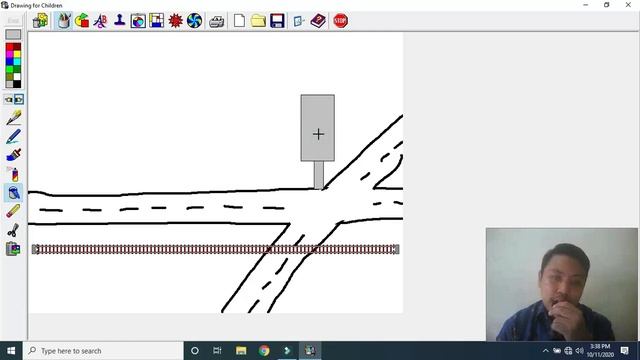Pick the dark red color swatch

tap(17, 47)
